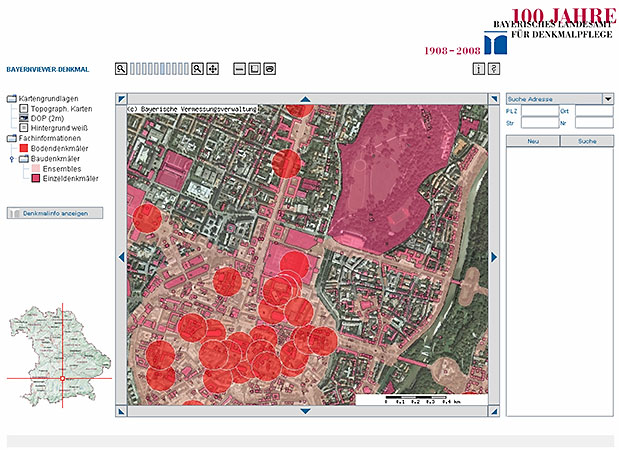Pan map east with right arrow

pyautogui.click(x=494, y=257)
